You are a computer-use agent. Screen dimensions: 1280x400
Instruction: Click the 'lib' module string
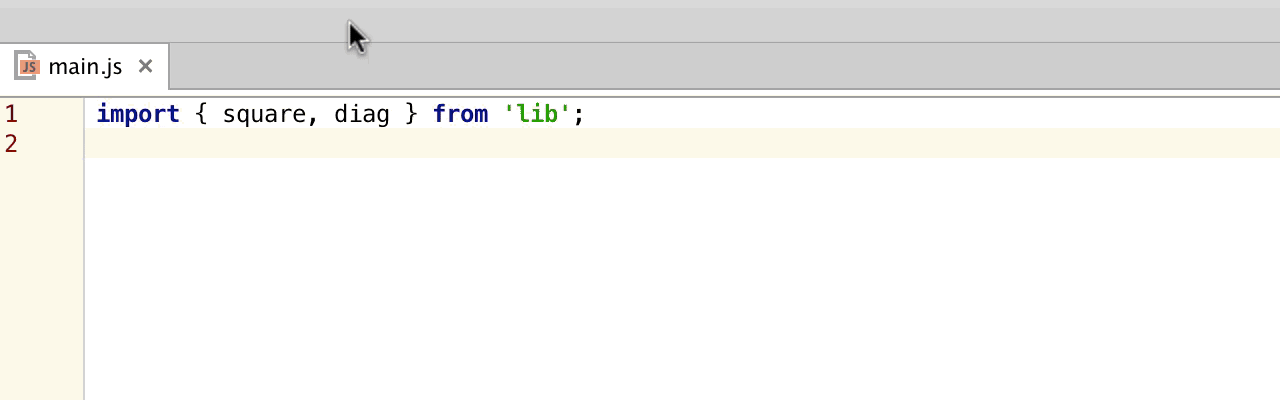click(537, 114)
